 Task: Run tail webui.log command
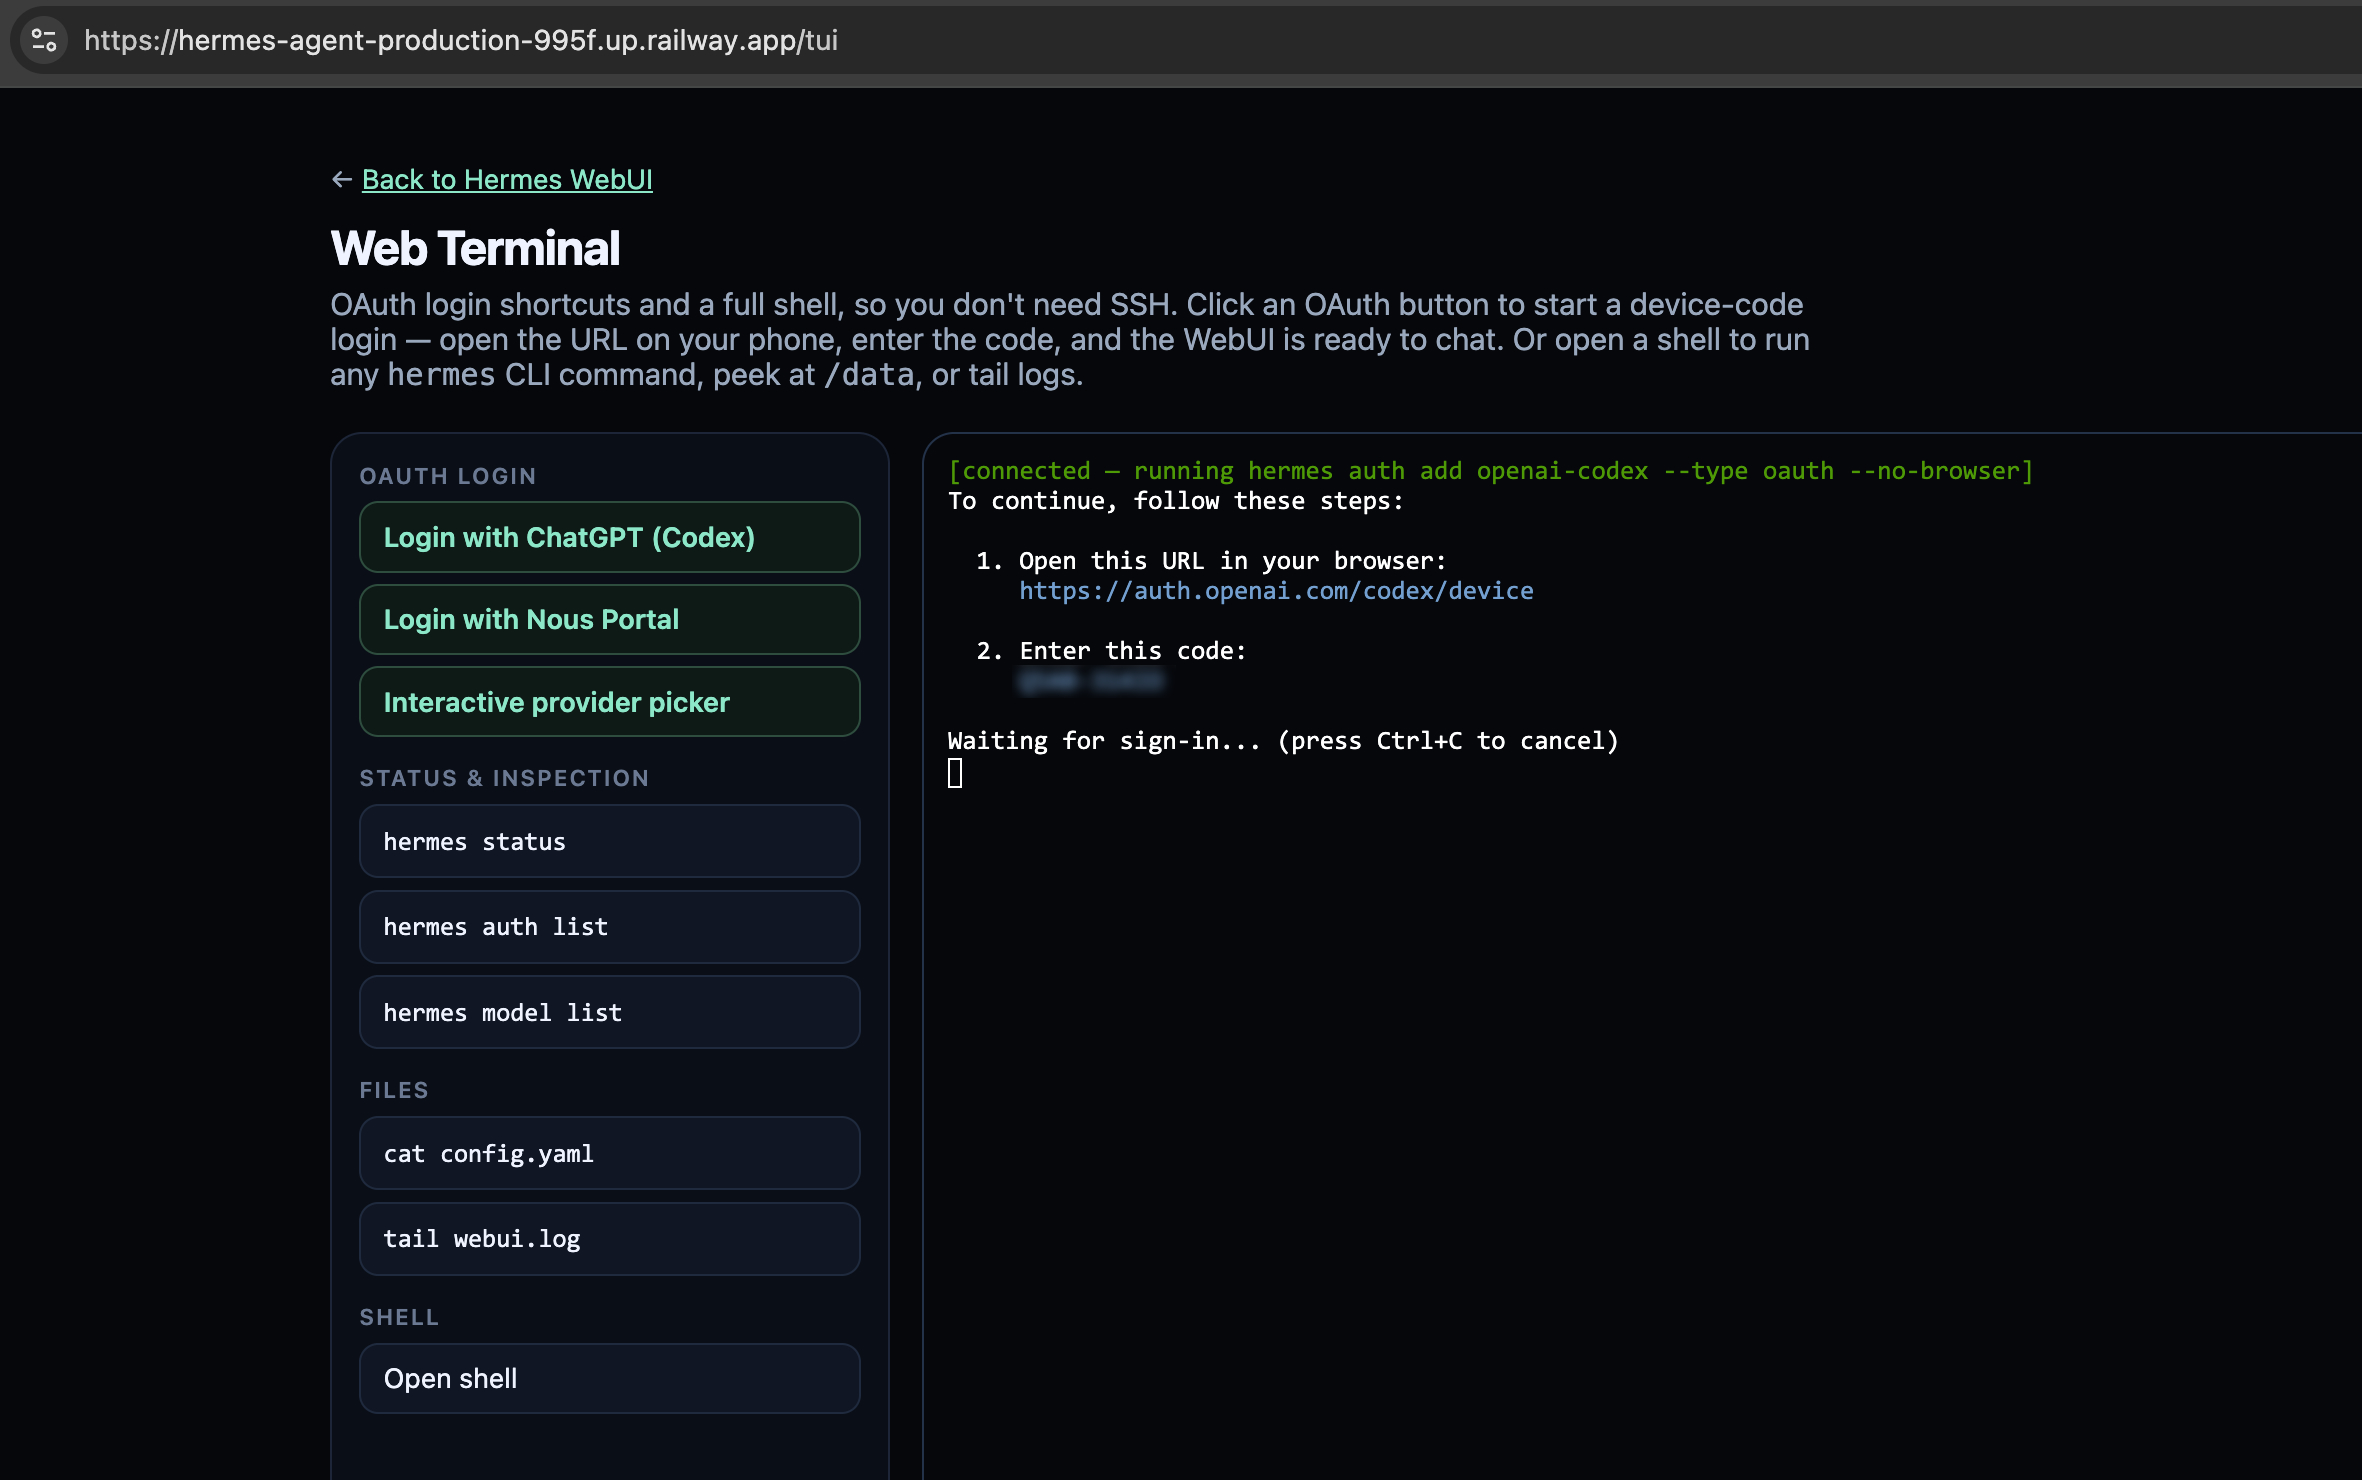tap(609, 1239)
